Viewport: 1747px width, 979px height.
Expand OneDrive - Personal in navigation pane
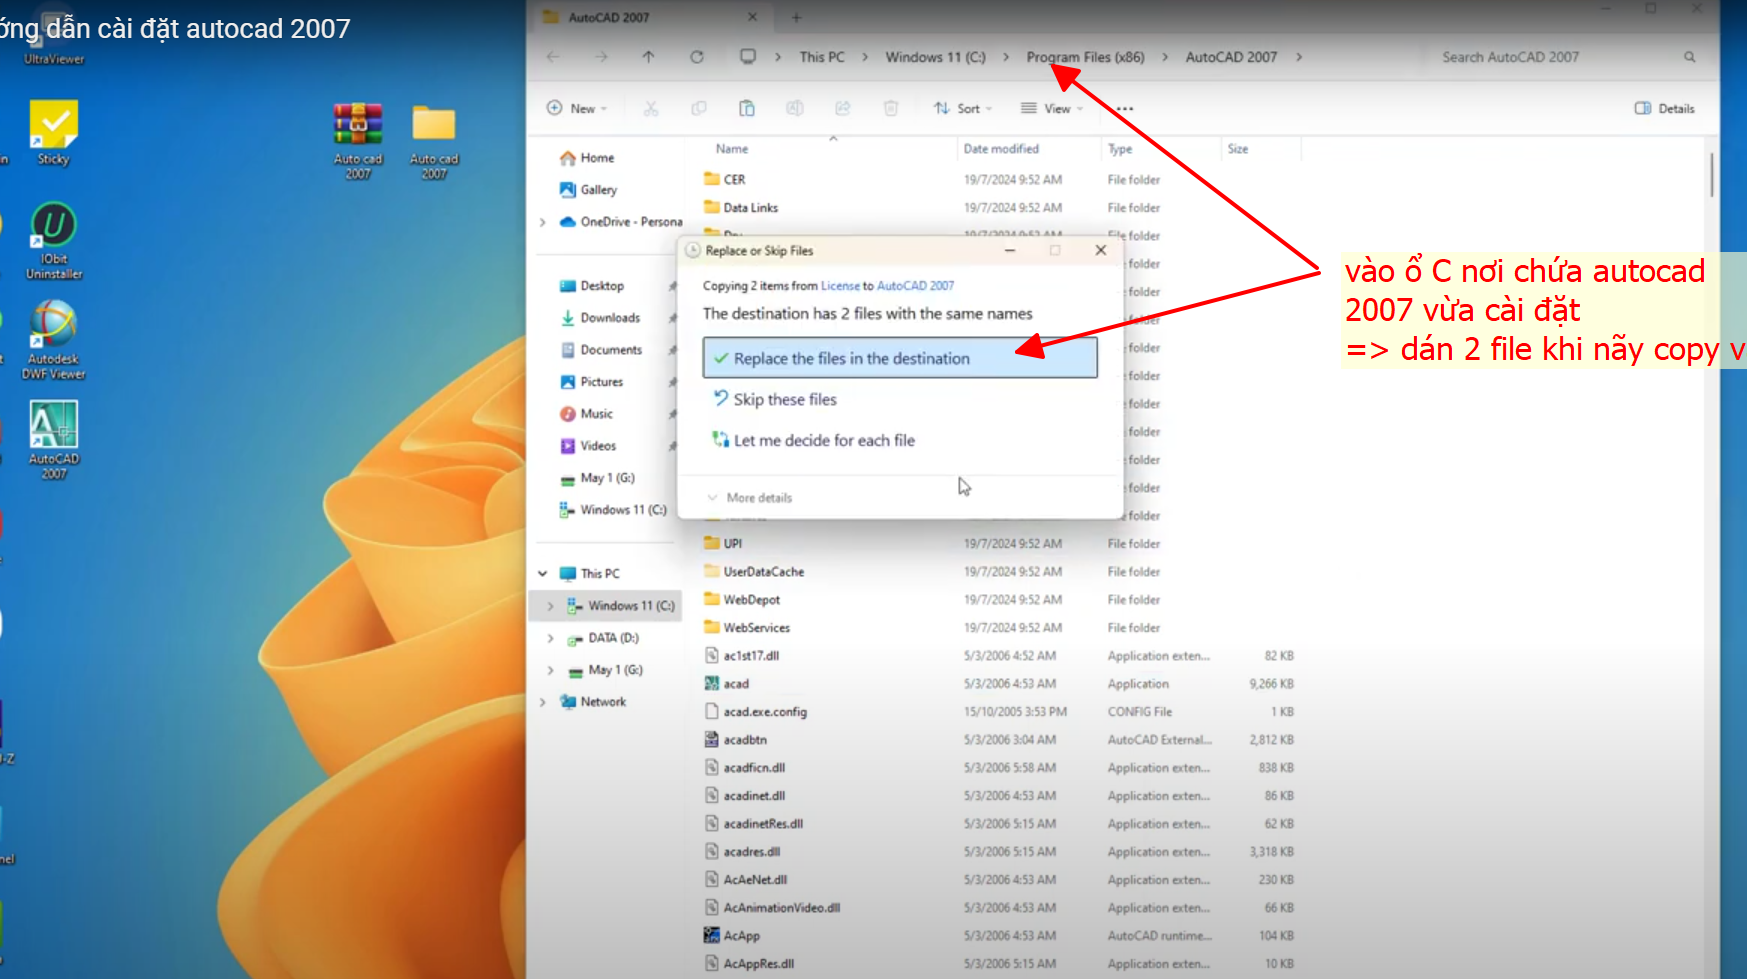point(542,222)
